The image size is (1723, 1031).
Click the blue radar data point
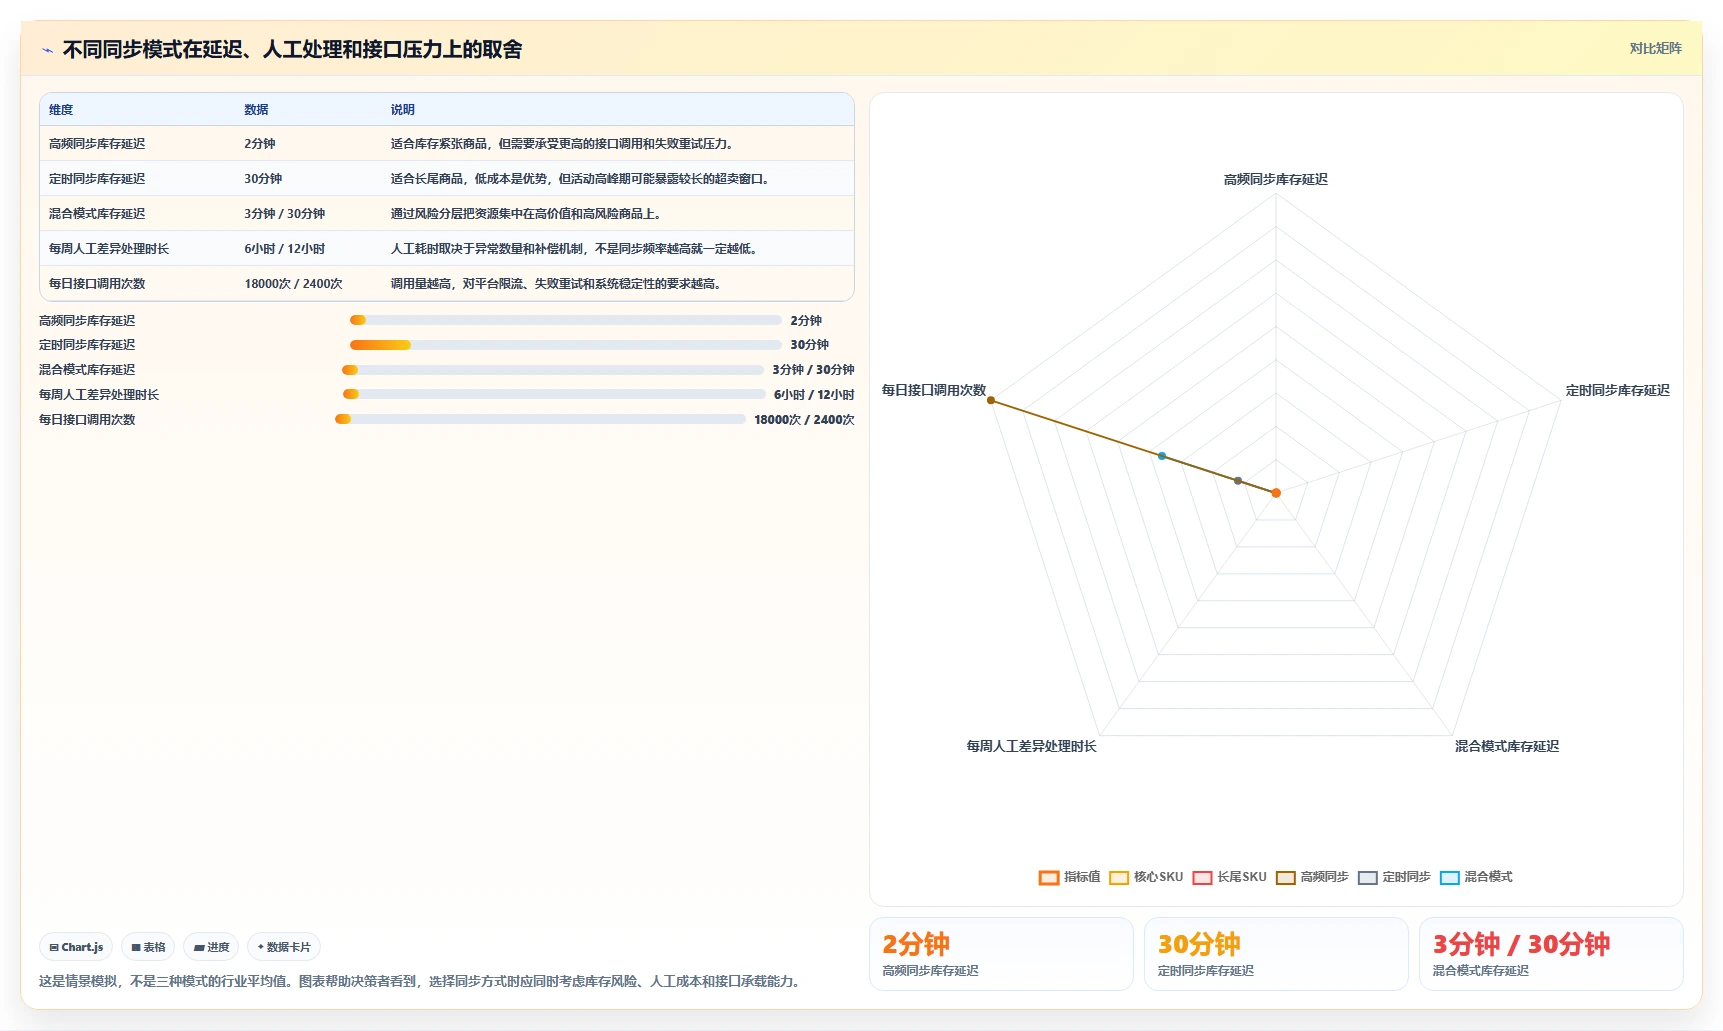coord(1162,456)
